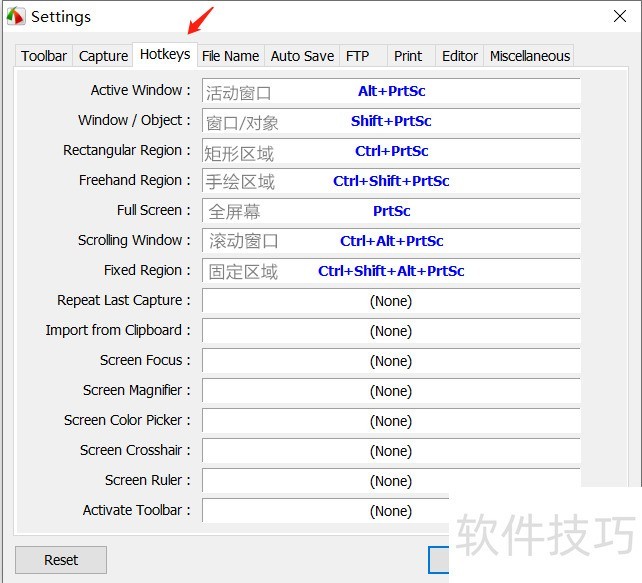642x583 pixels.
Task: Focus the Freehand Region hotkey field
Action: click(x=391, y=181)
